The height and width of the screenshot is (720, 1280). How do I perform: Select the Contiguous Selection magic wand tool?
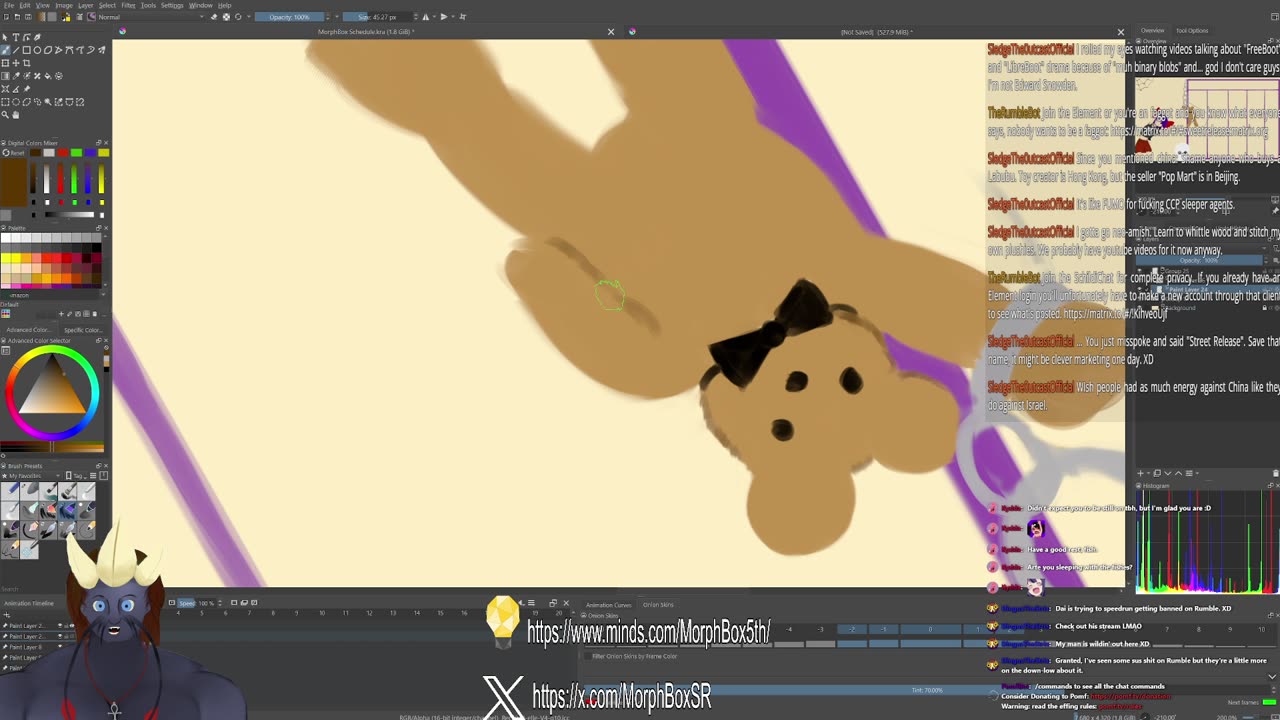(48, 102)
